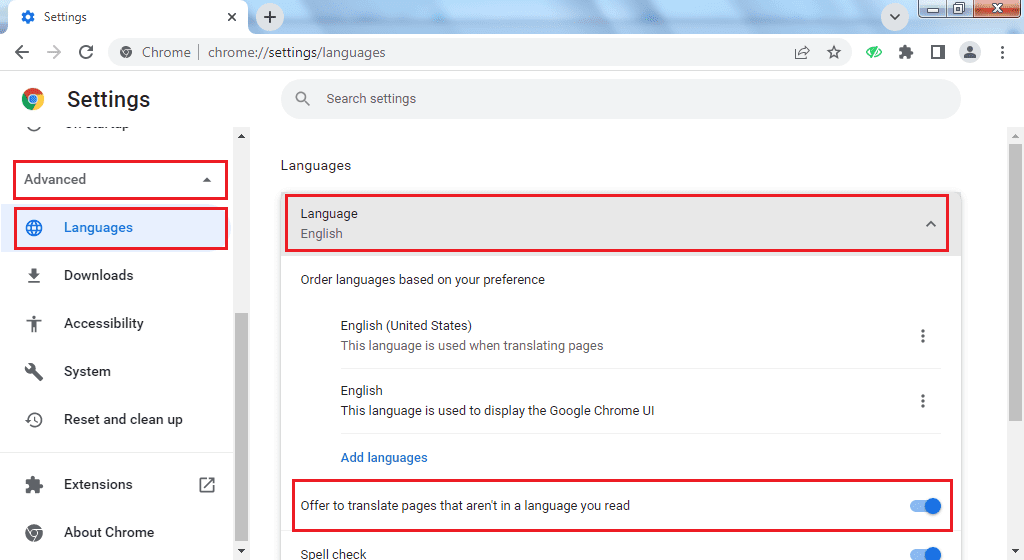Viewport: 1024px width, 560px height.
Task: Click the Accessibility person icon
Action: point(34,324)
